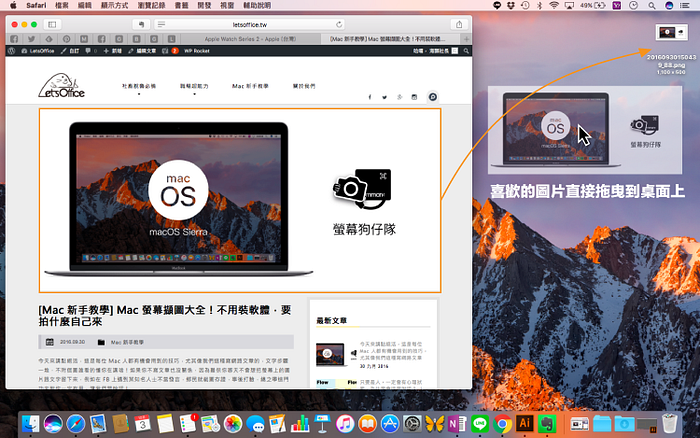Open the Mac 新手教學 navigation item

250,86
